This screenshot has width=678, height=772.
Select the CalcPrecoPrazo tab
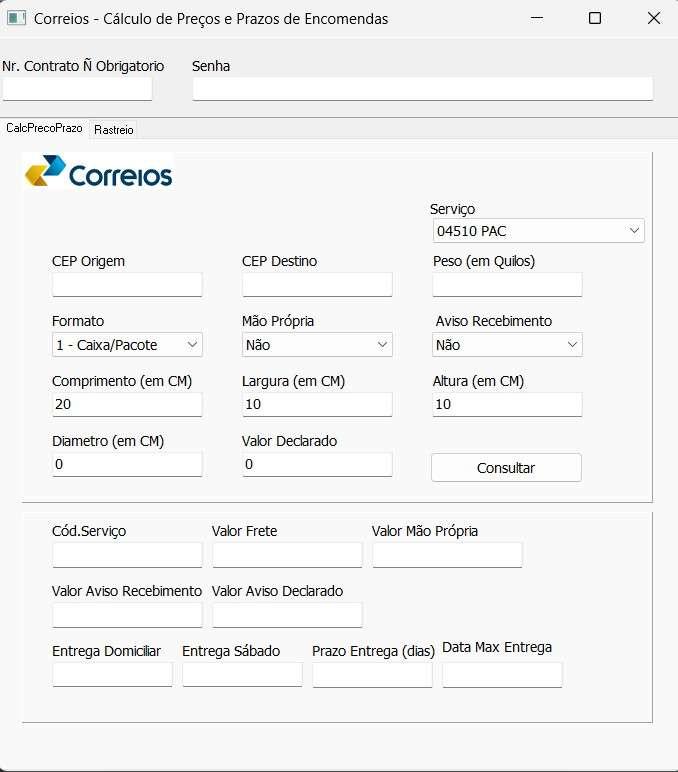click(44, 128)
